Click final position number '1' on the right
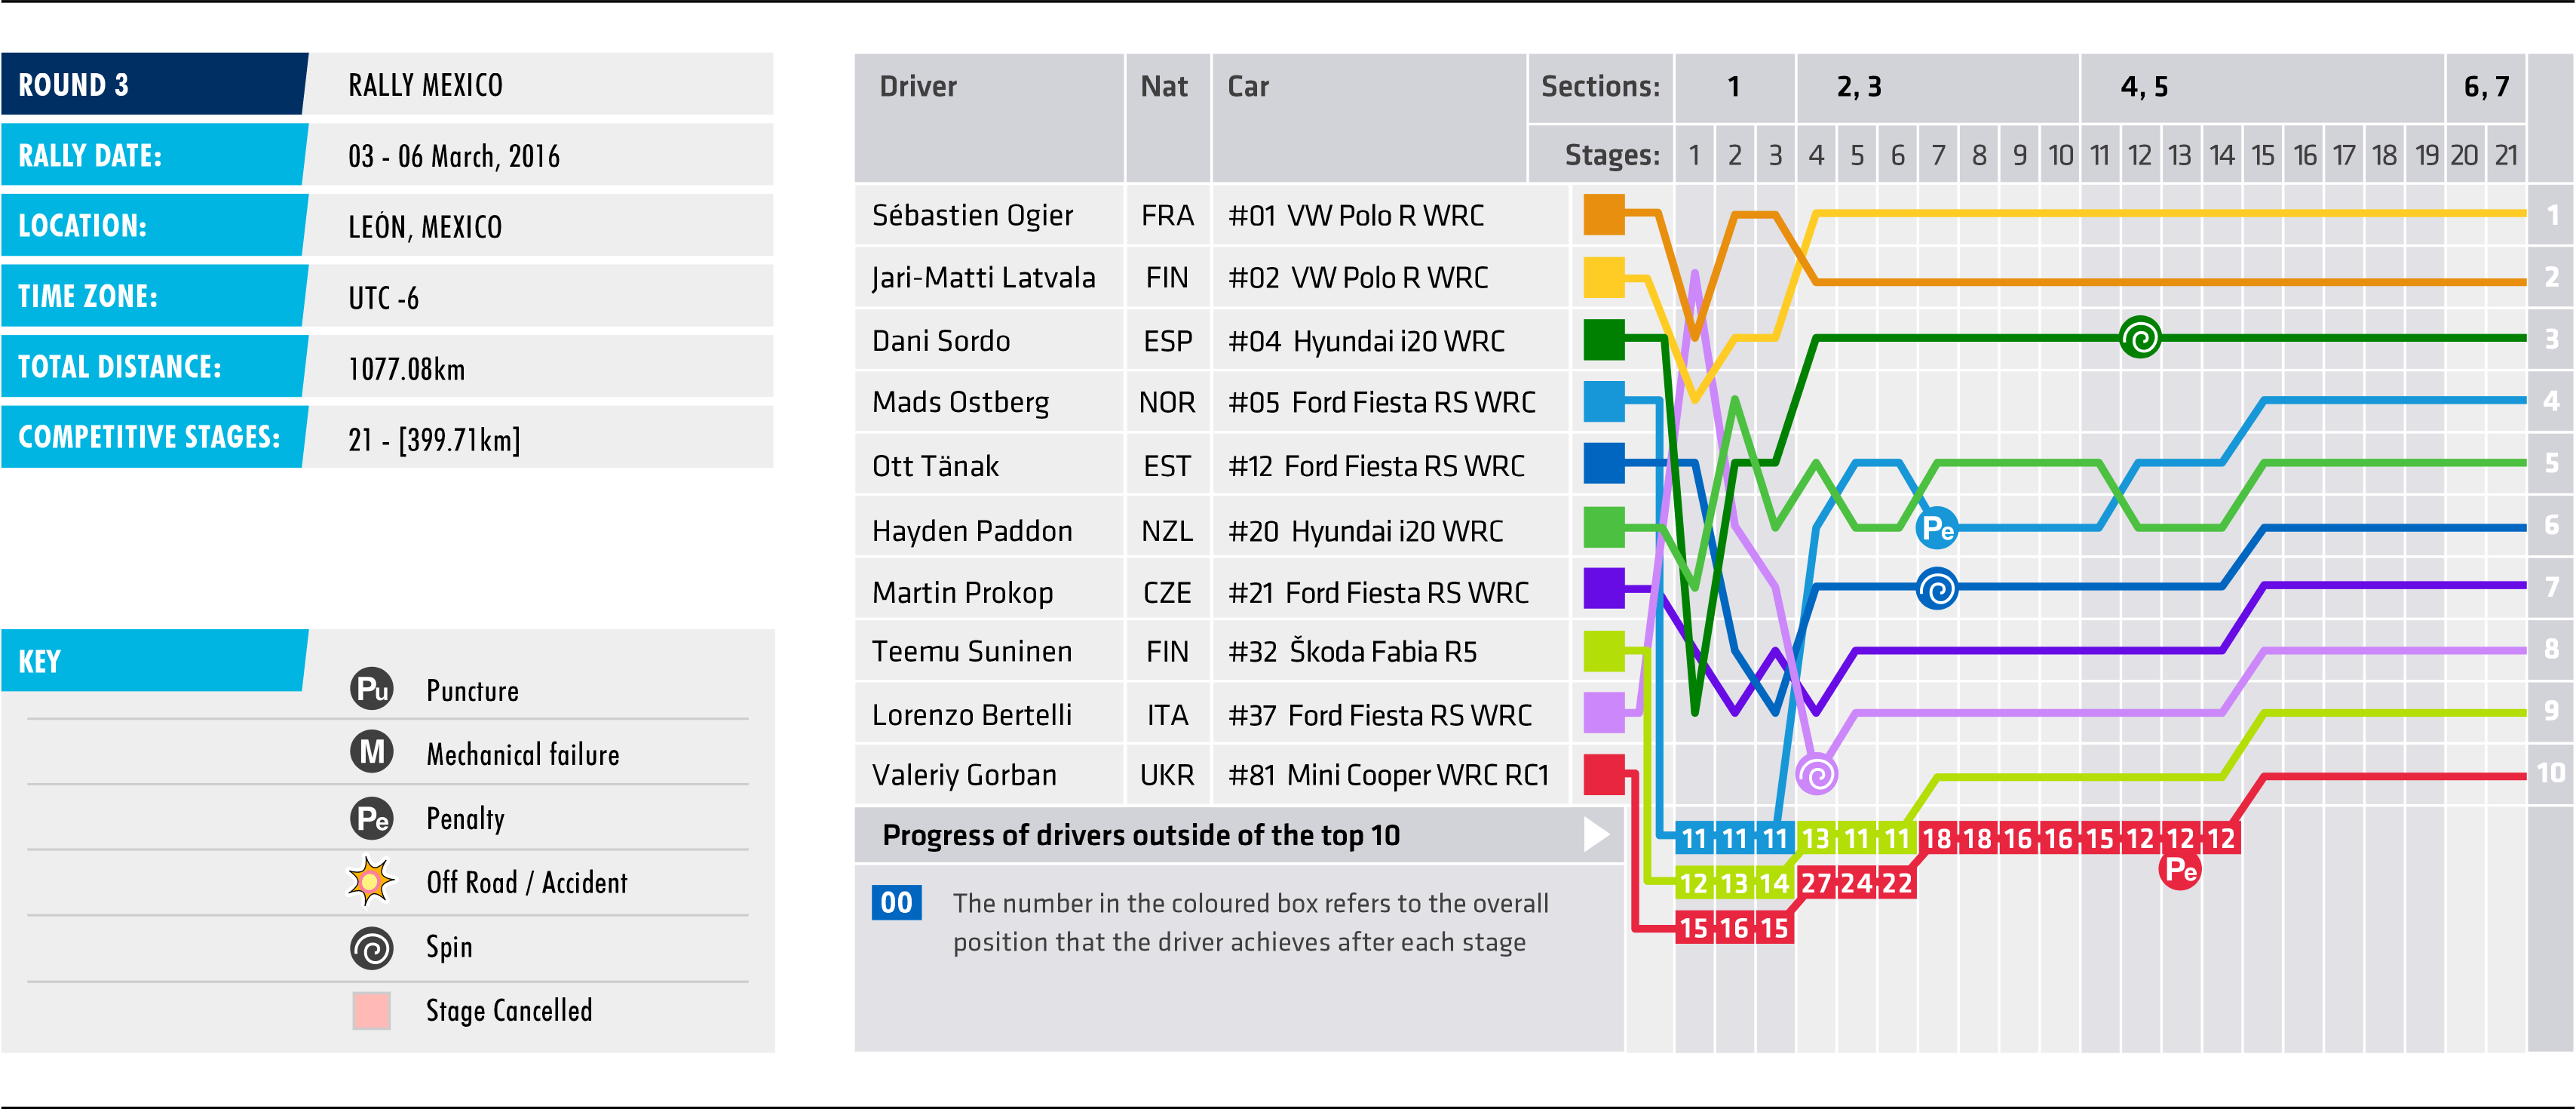 (x=2551, y=215)
